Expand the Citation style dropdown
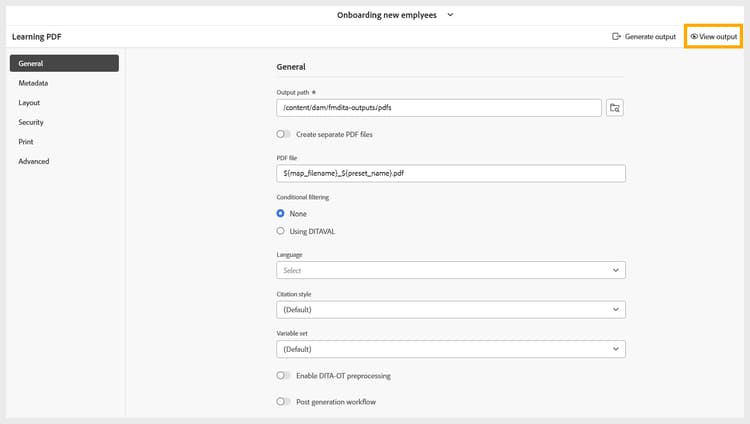Screen dimensions: 750x424 coord(450,310)
